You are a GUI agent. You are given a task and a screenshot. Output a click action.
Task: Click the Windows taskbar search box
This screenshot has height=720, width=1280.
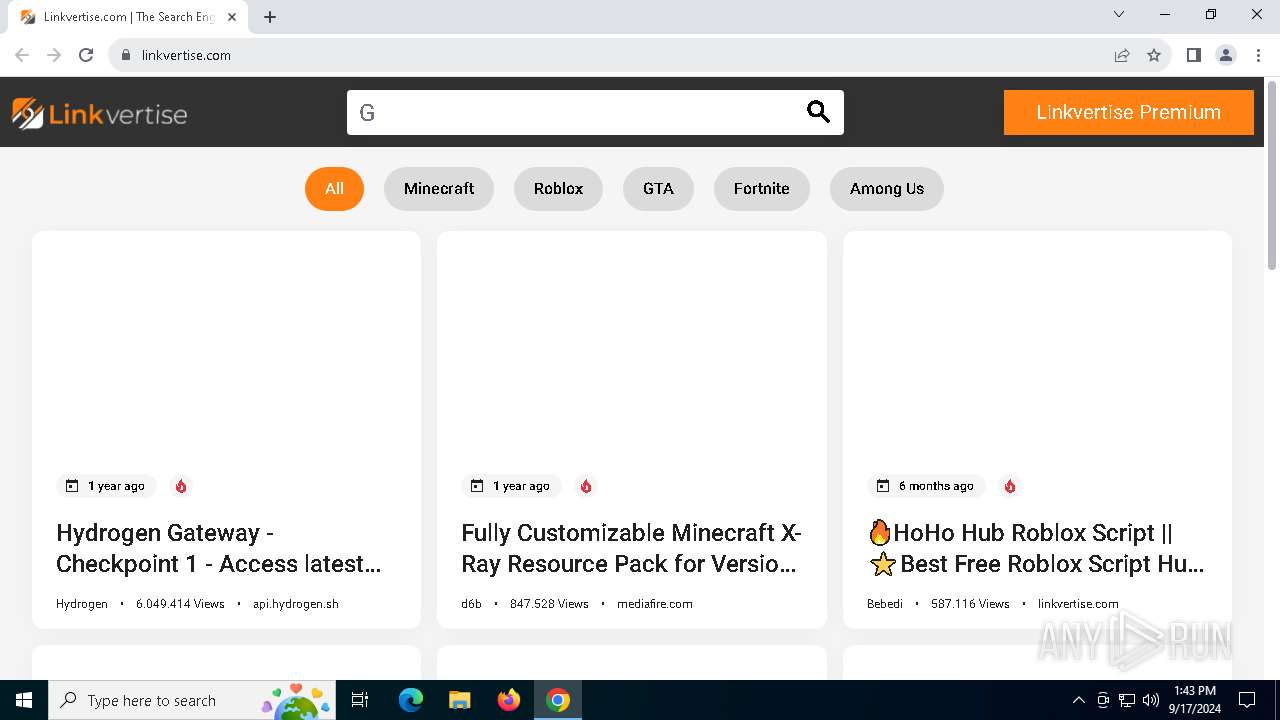click(x=191, y=700)
